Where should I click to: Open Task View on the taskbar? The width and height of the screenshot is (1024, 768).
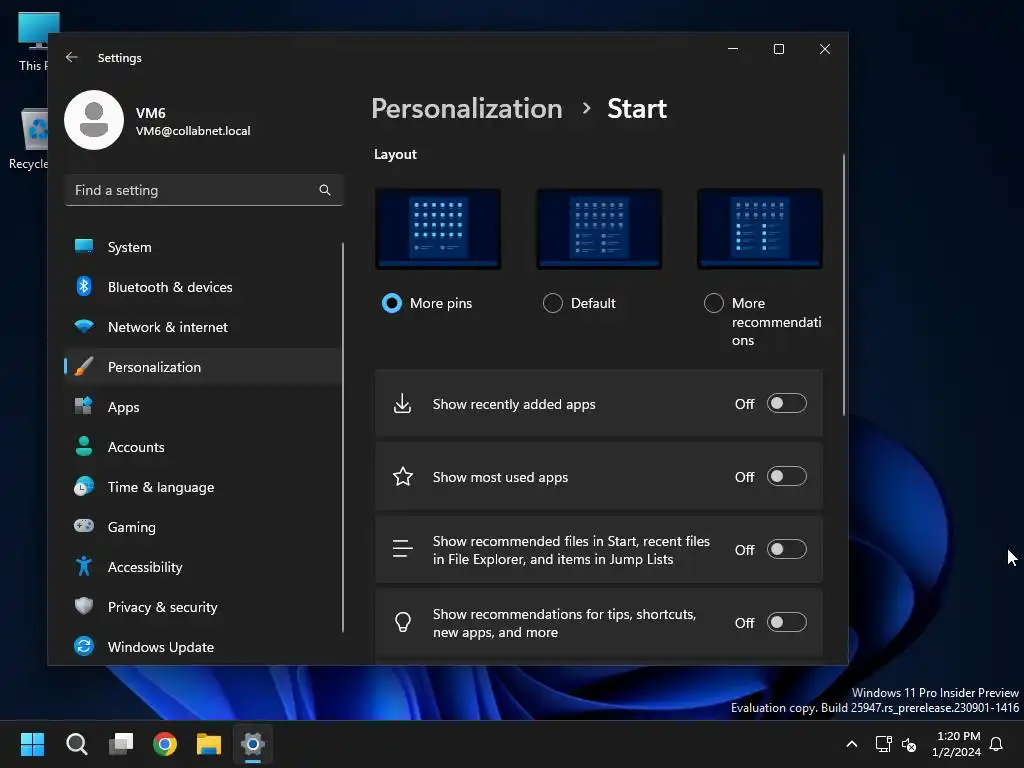point(121,744)
